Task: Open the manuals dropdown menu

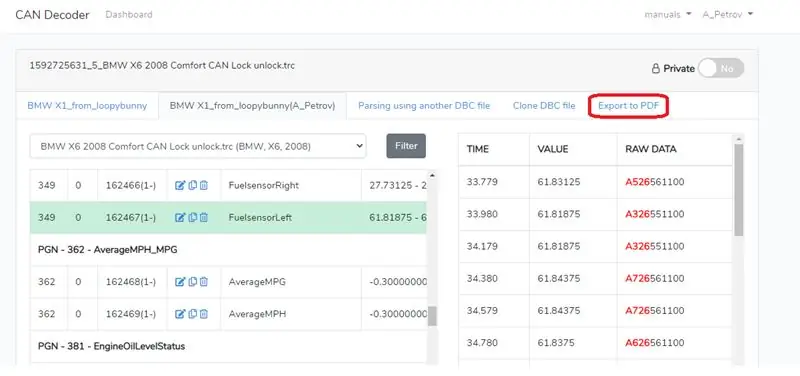Action: pyautogui.click(x=668, y=15)
